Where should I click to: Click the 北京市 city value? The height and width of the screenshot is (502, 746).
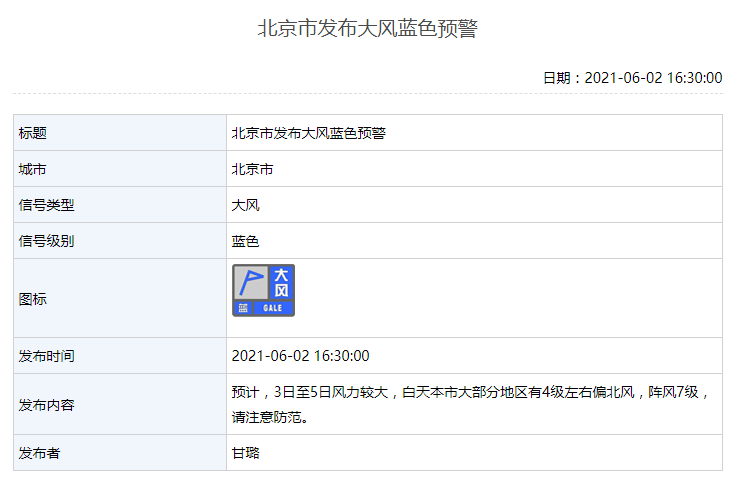[x=252, y=169]
